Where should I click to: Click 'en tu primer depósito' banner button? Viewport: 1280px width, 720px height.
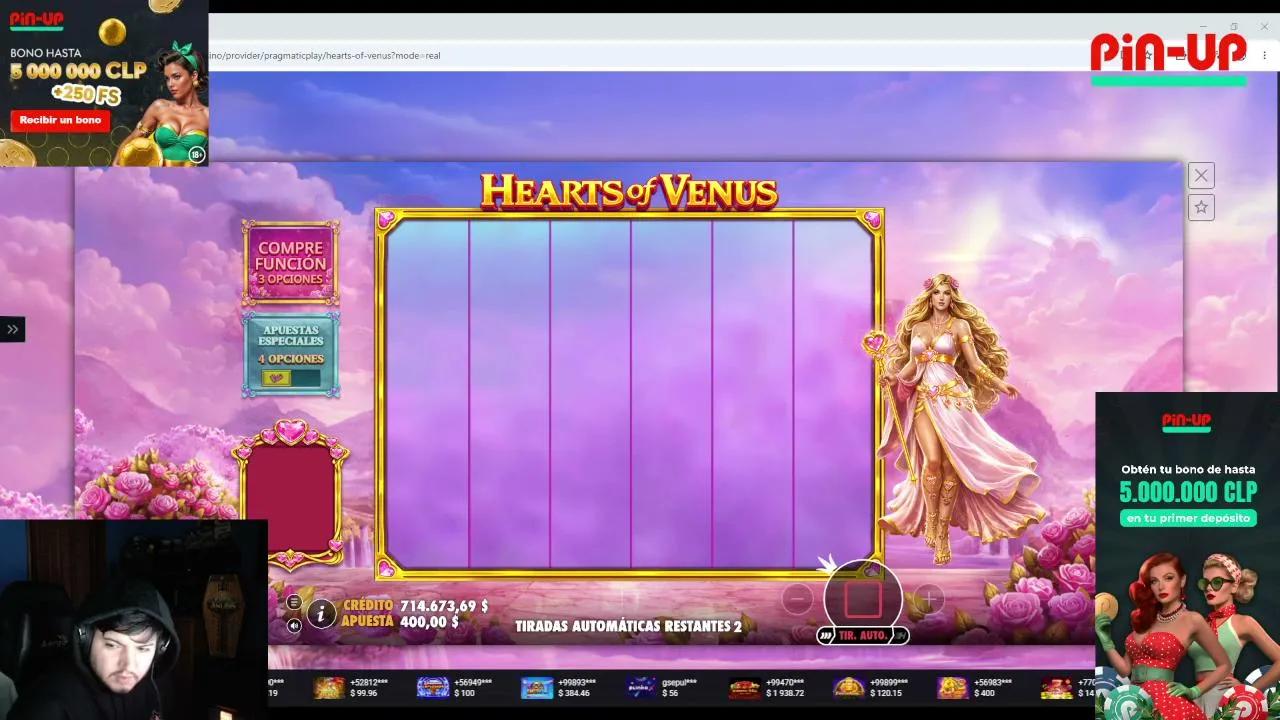(x=1187, y=518)
